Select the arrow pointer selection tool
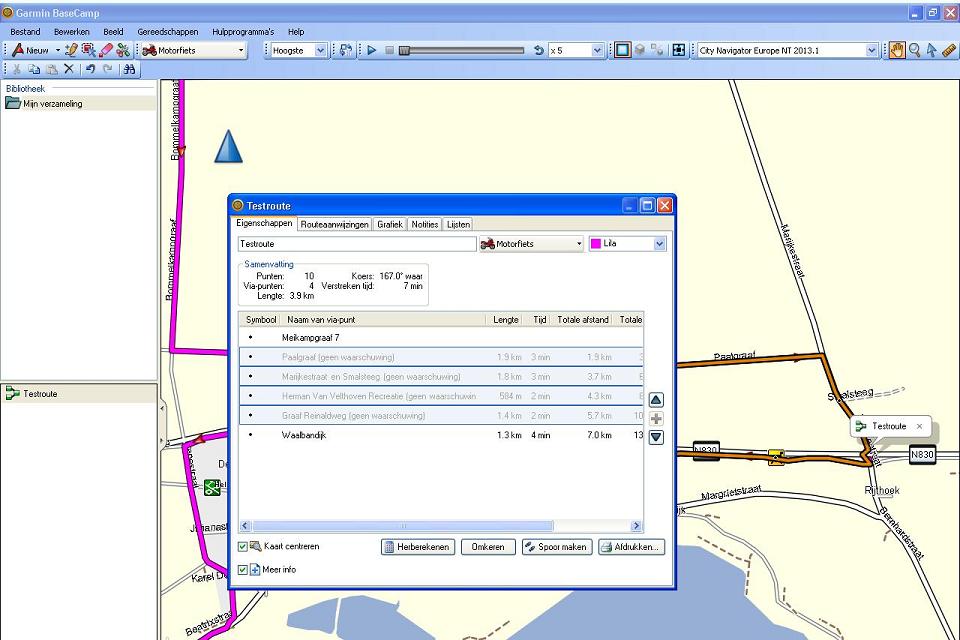This screenshot has width=960, height=640. 931,50
